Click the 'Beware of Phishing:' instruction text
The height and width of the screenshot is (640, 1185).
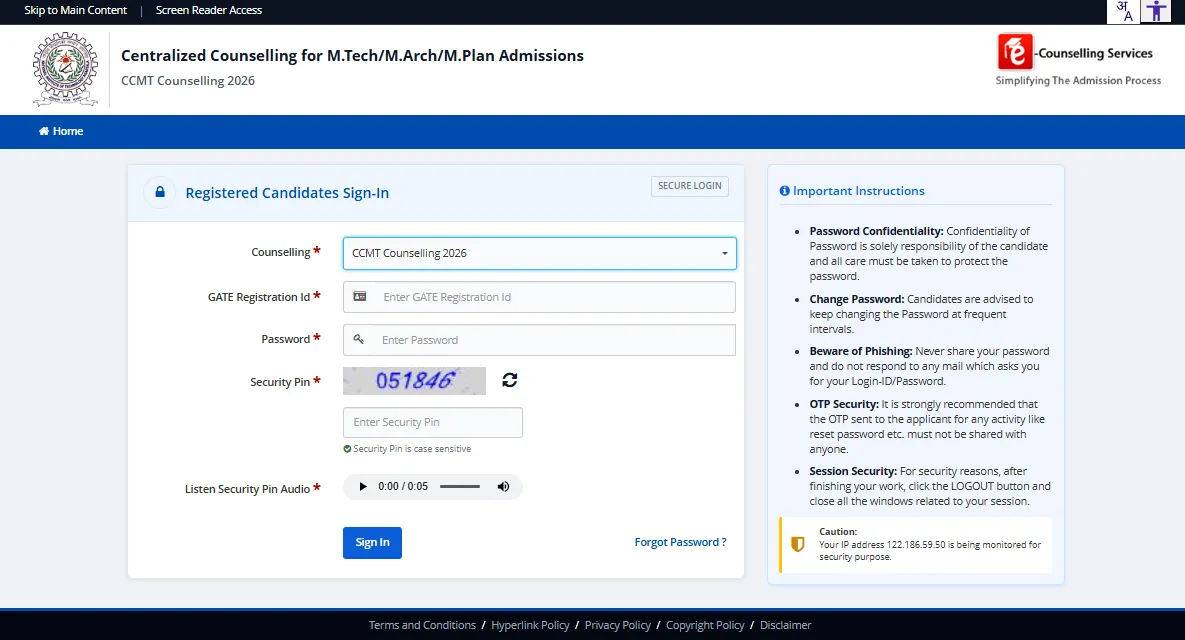tap(861, 351)
